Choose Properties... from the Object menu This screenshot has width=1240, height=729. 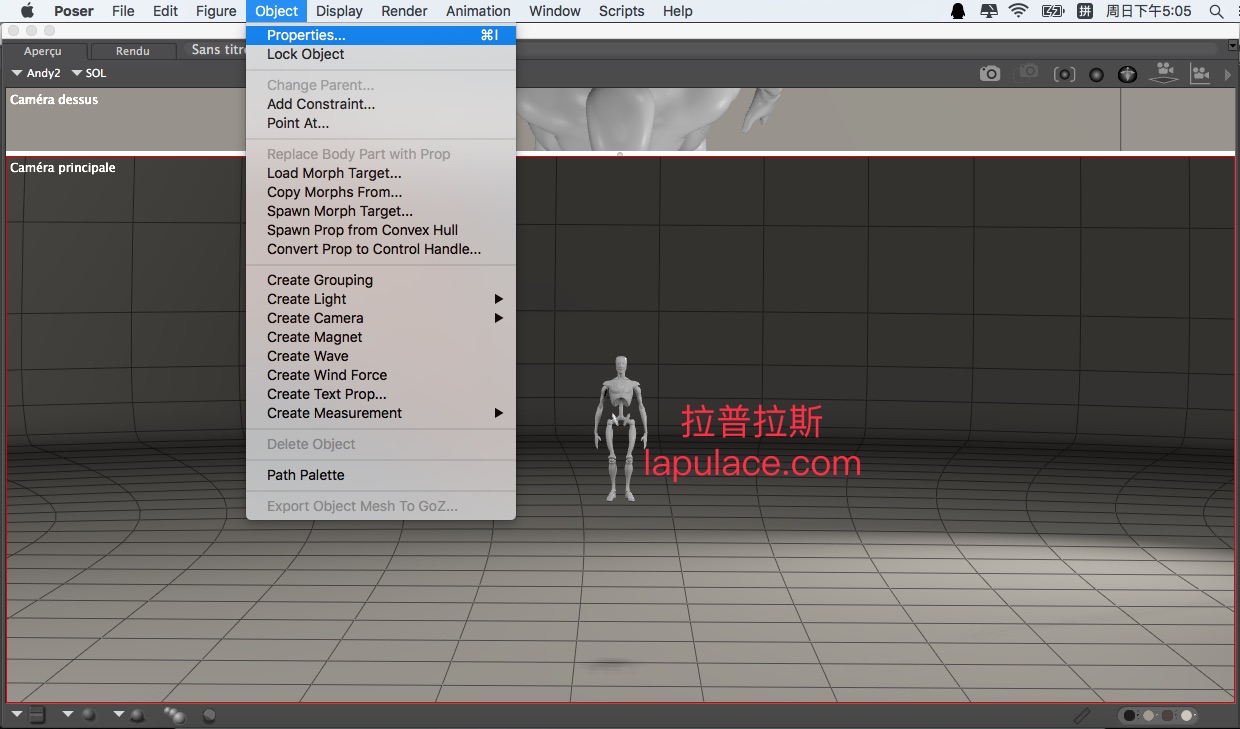(381, 35)
